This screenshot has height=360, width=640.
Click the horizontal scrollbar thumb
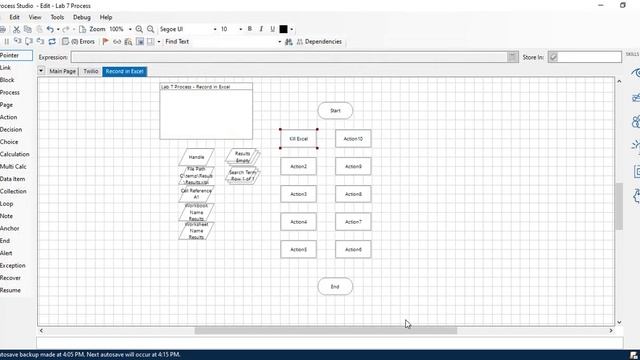(326, 331)
